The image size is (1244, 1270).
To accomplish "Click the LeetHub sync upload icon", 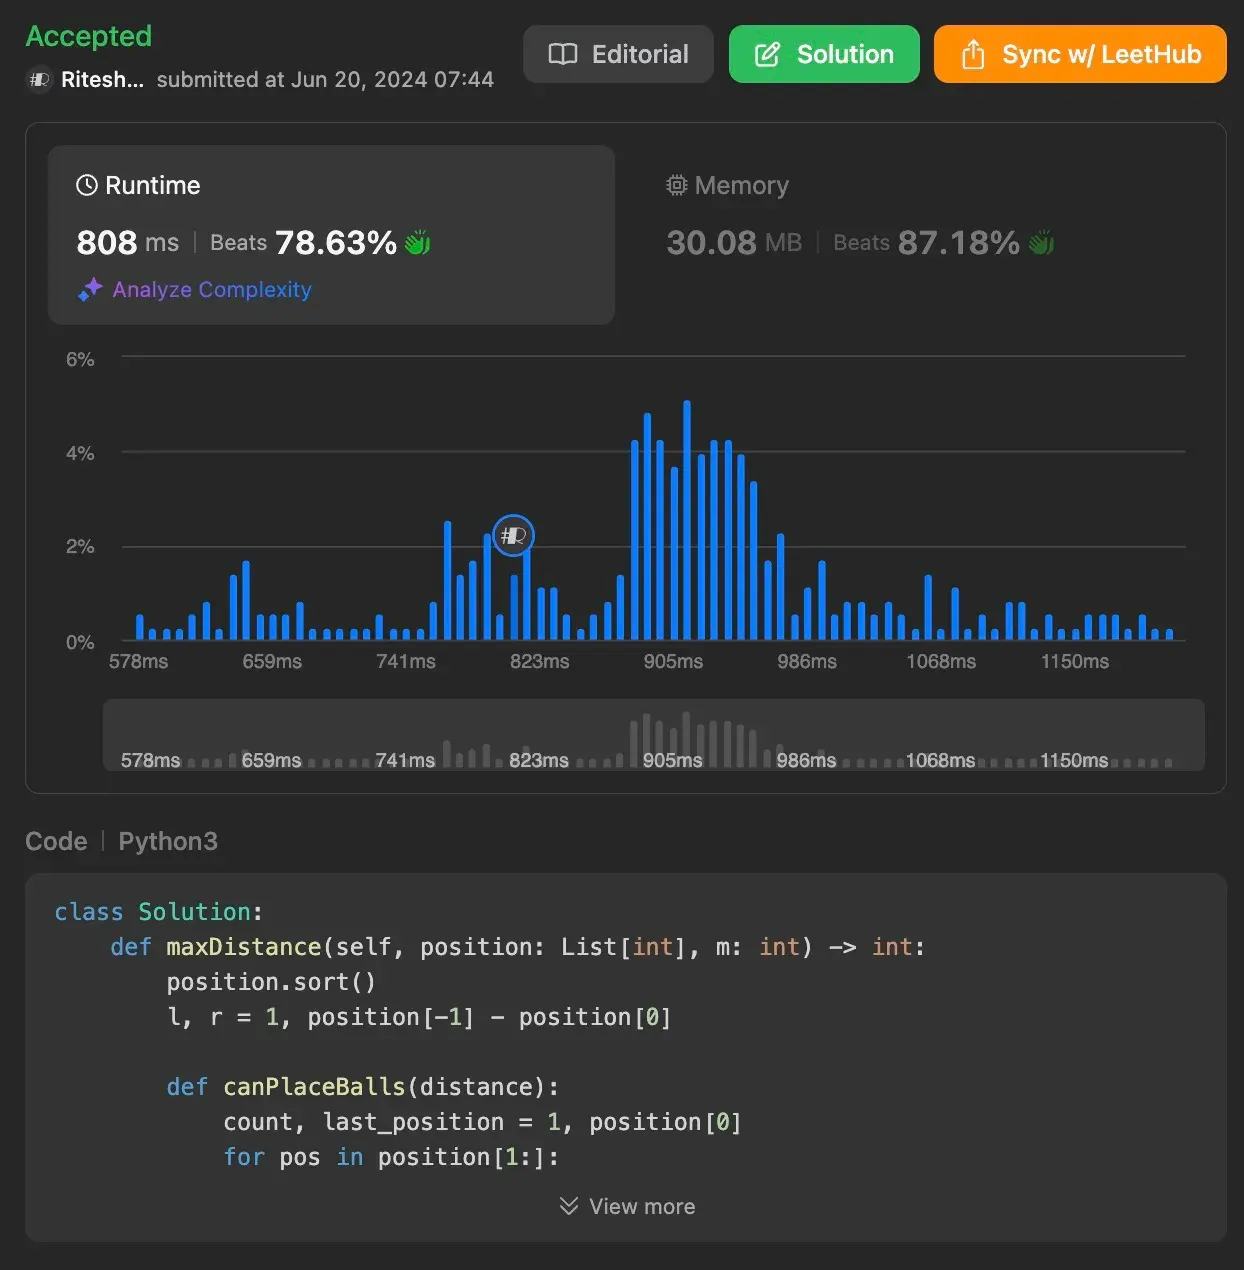I will coord(972,54).
